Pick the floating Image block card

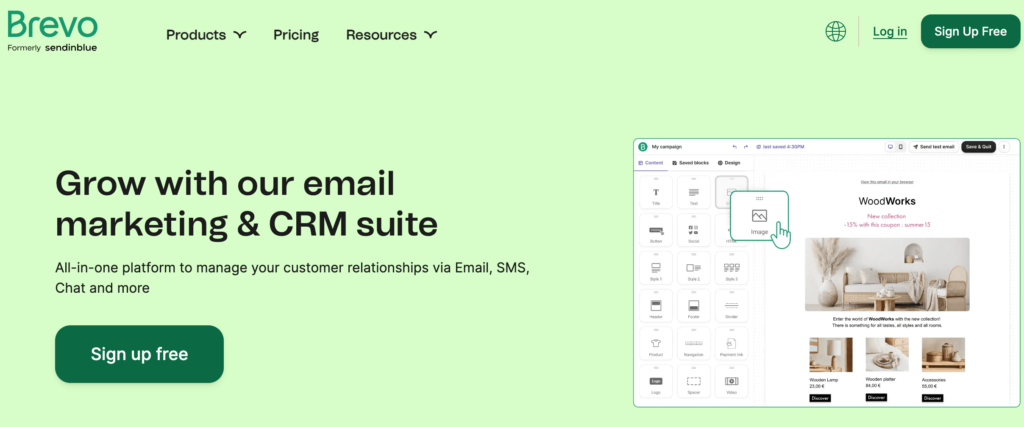pyautogui.click(x=759, y=216)
